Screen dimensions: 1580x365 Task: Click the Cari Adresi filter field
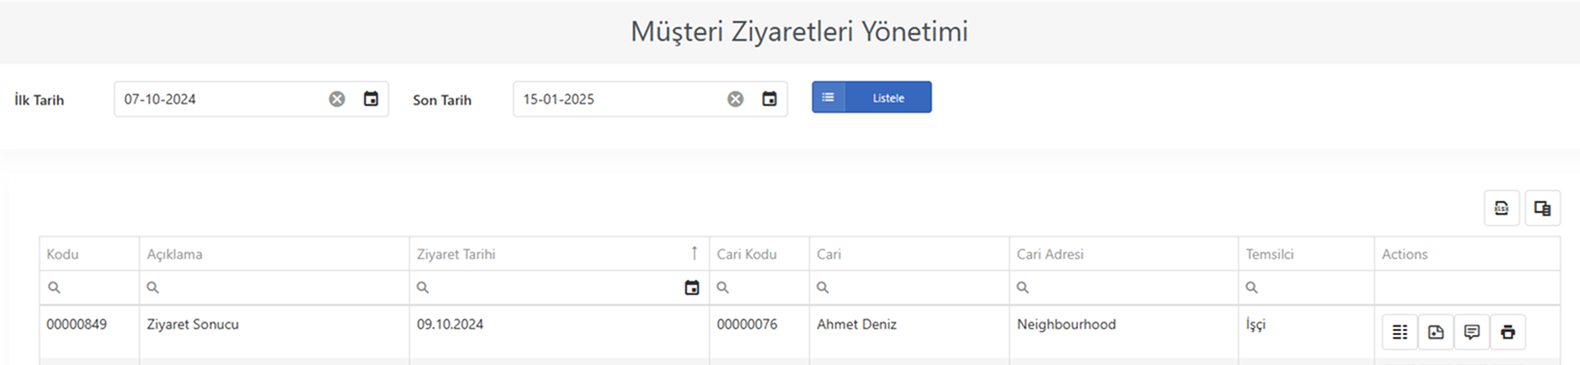[1123, 288]
